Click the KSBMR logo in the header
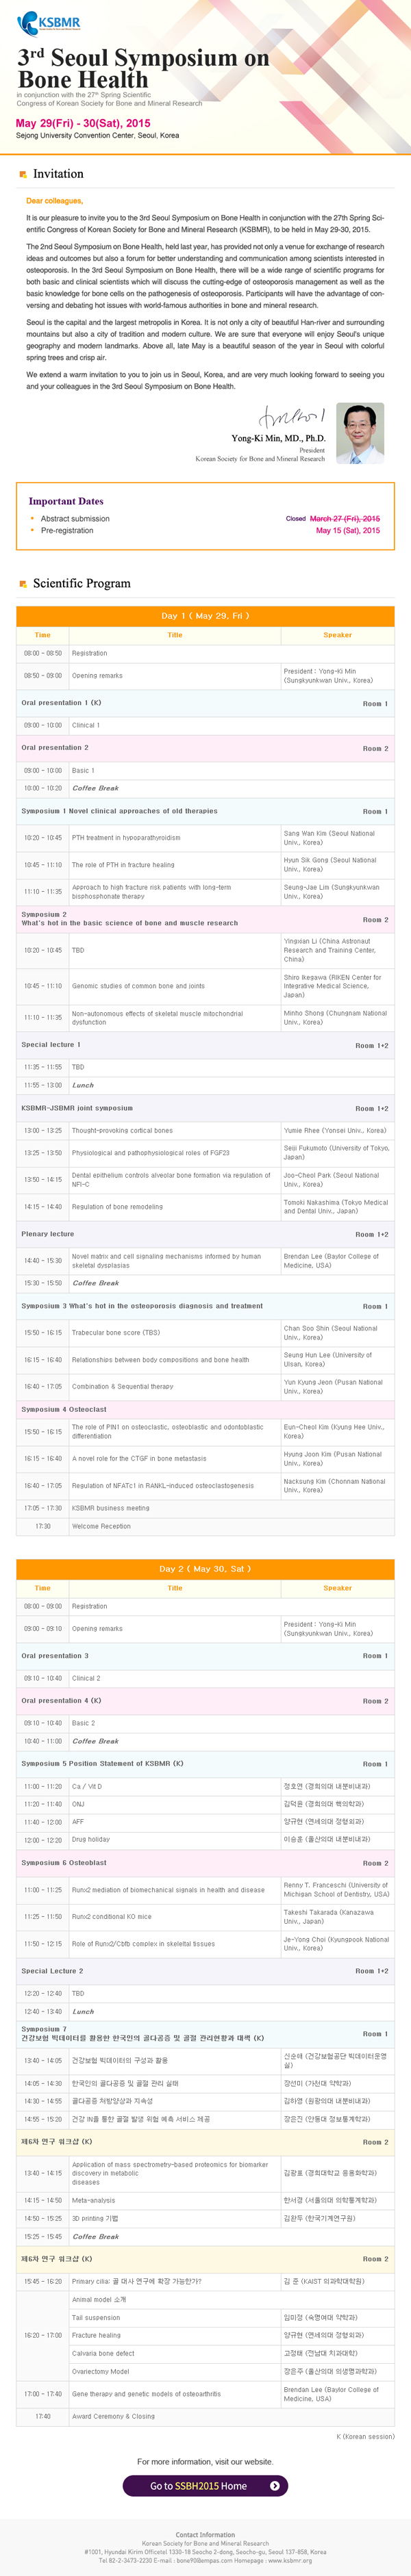 pos(49,21)
